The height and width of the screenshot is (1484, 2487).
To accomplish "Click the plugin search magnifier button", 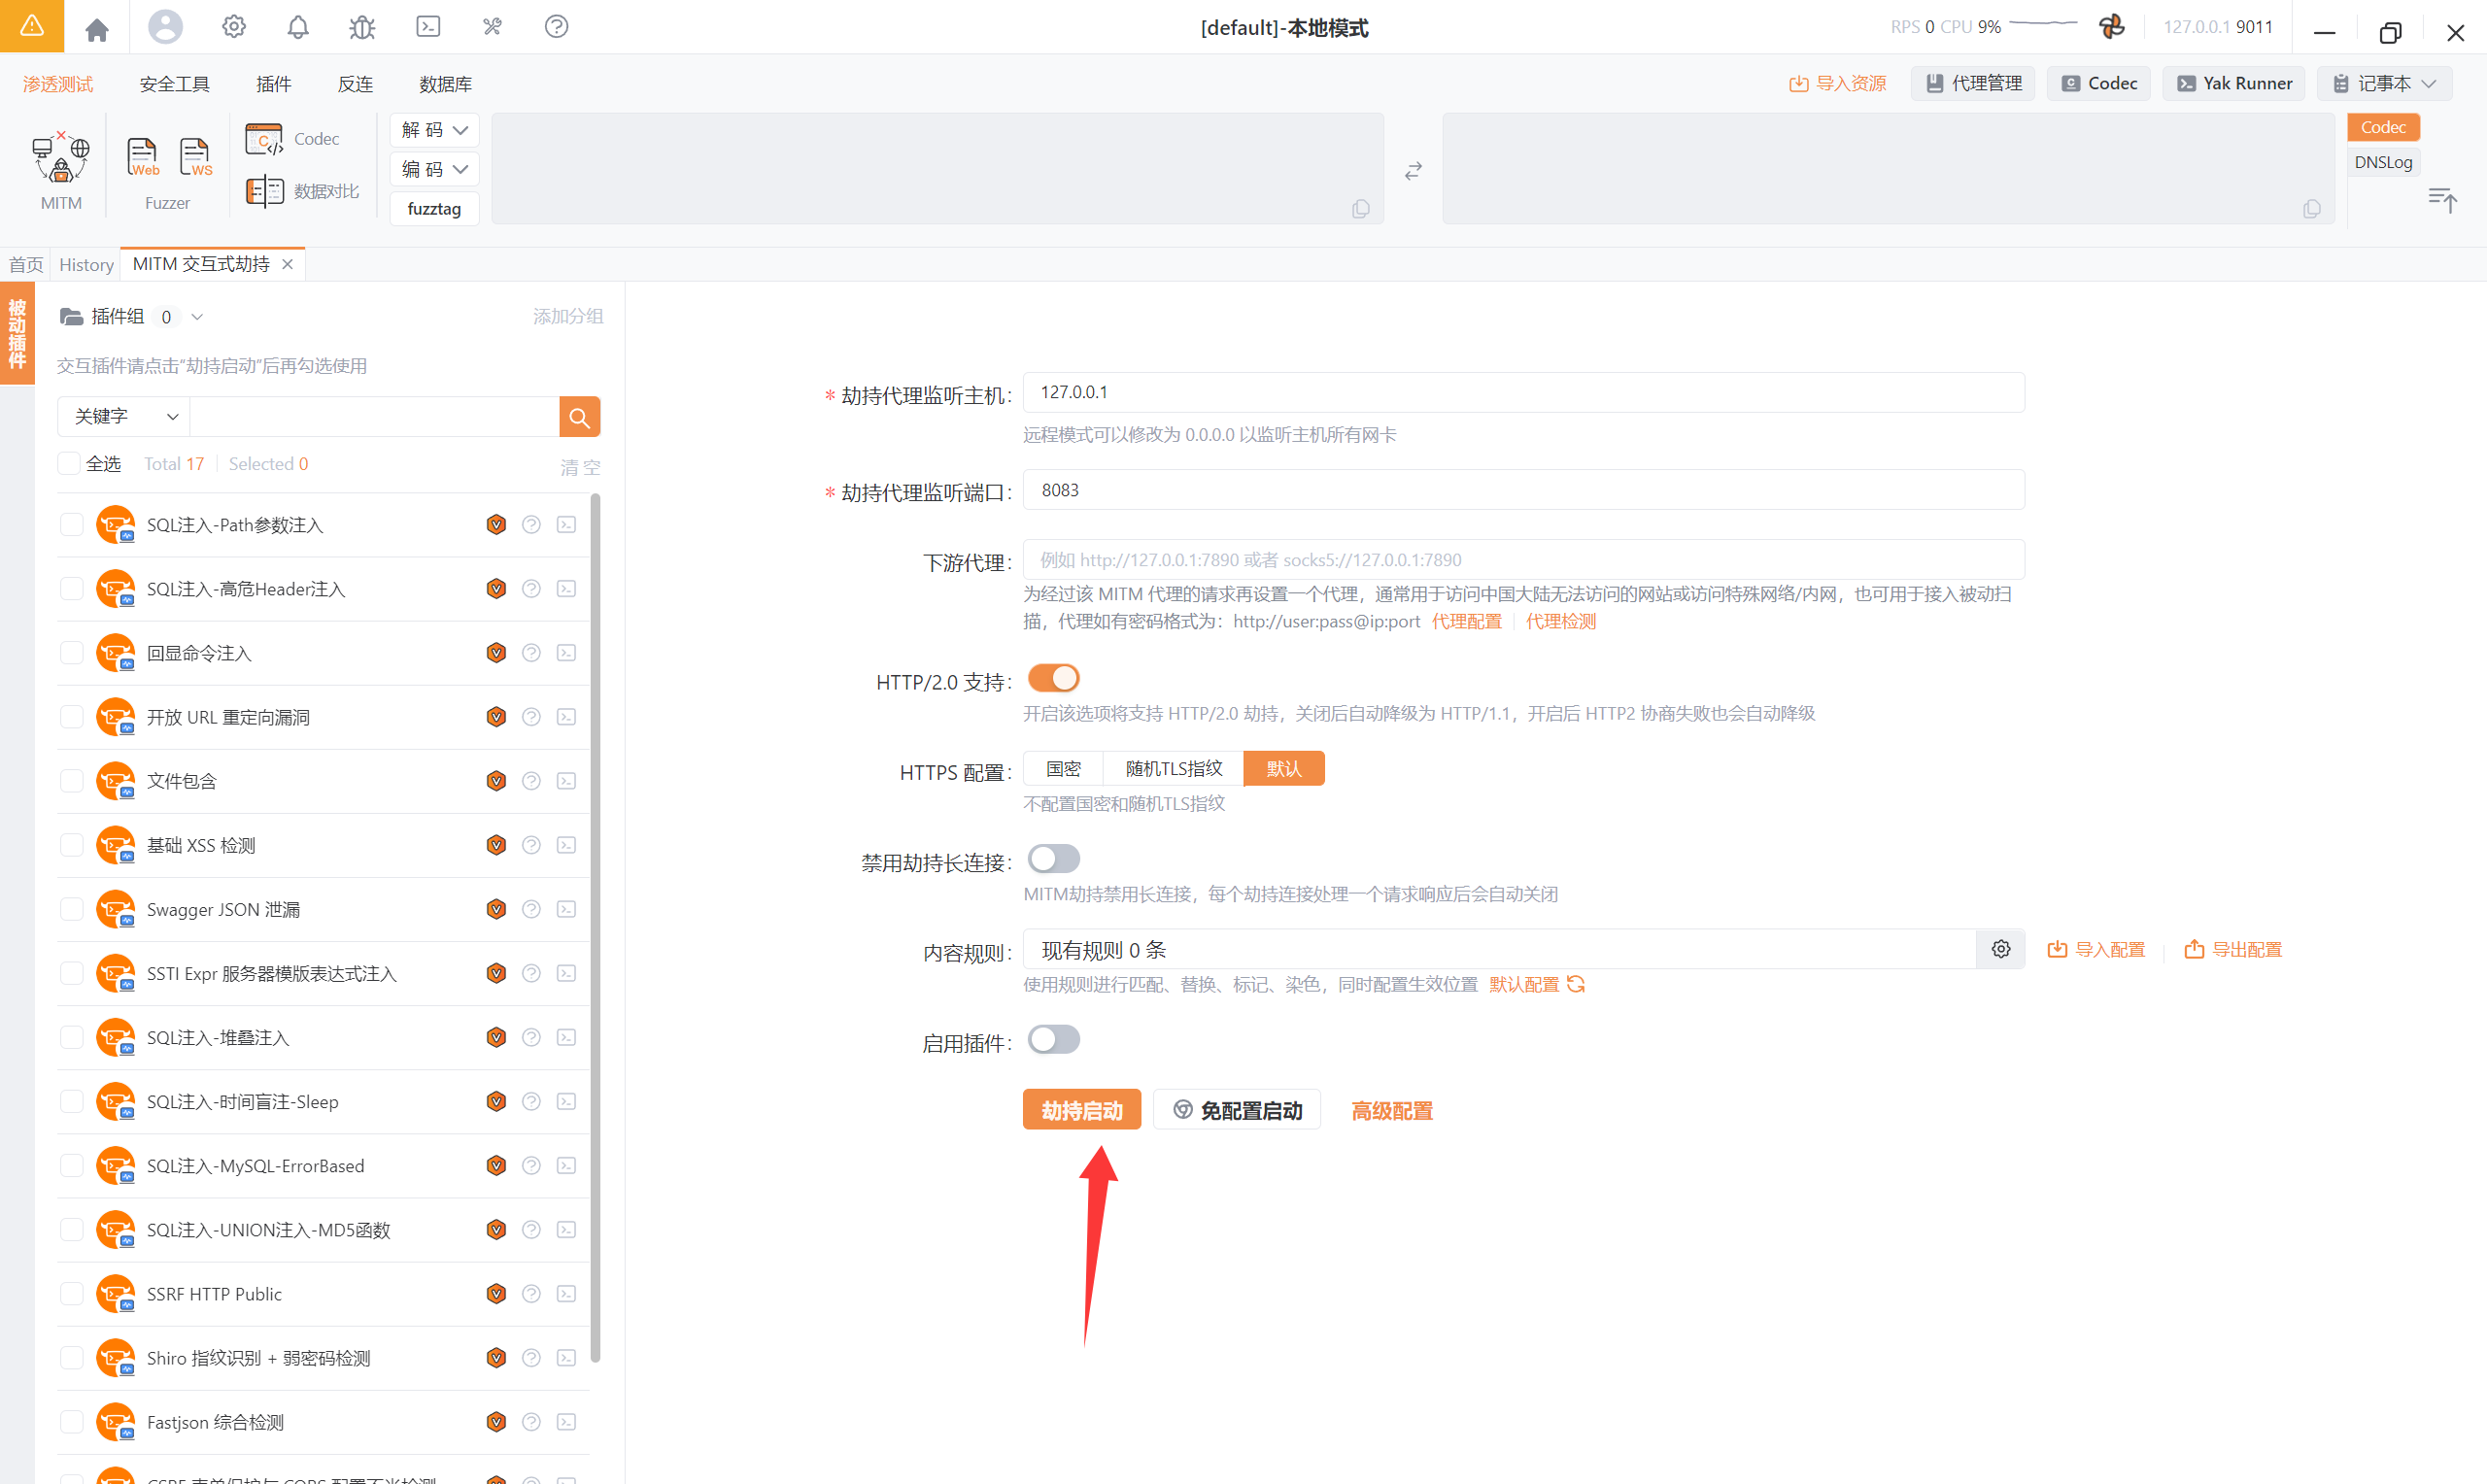I will pyautogui.click(x=580, y=417).
